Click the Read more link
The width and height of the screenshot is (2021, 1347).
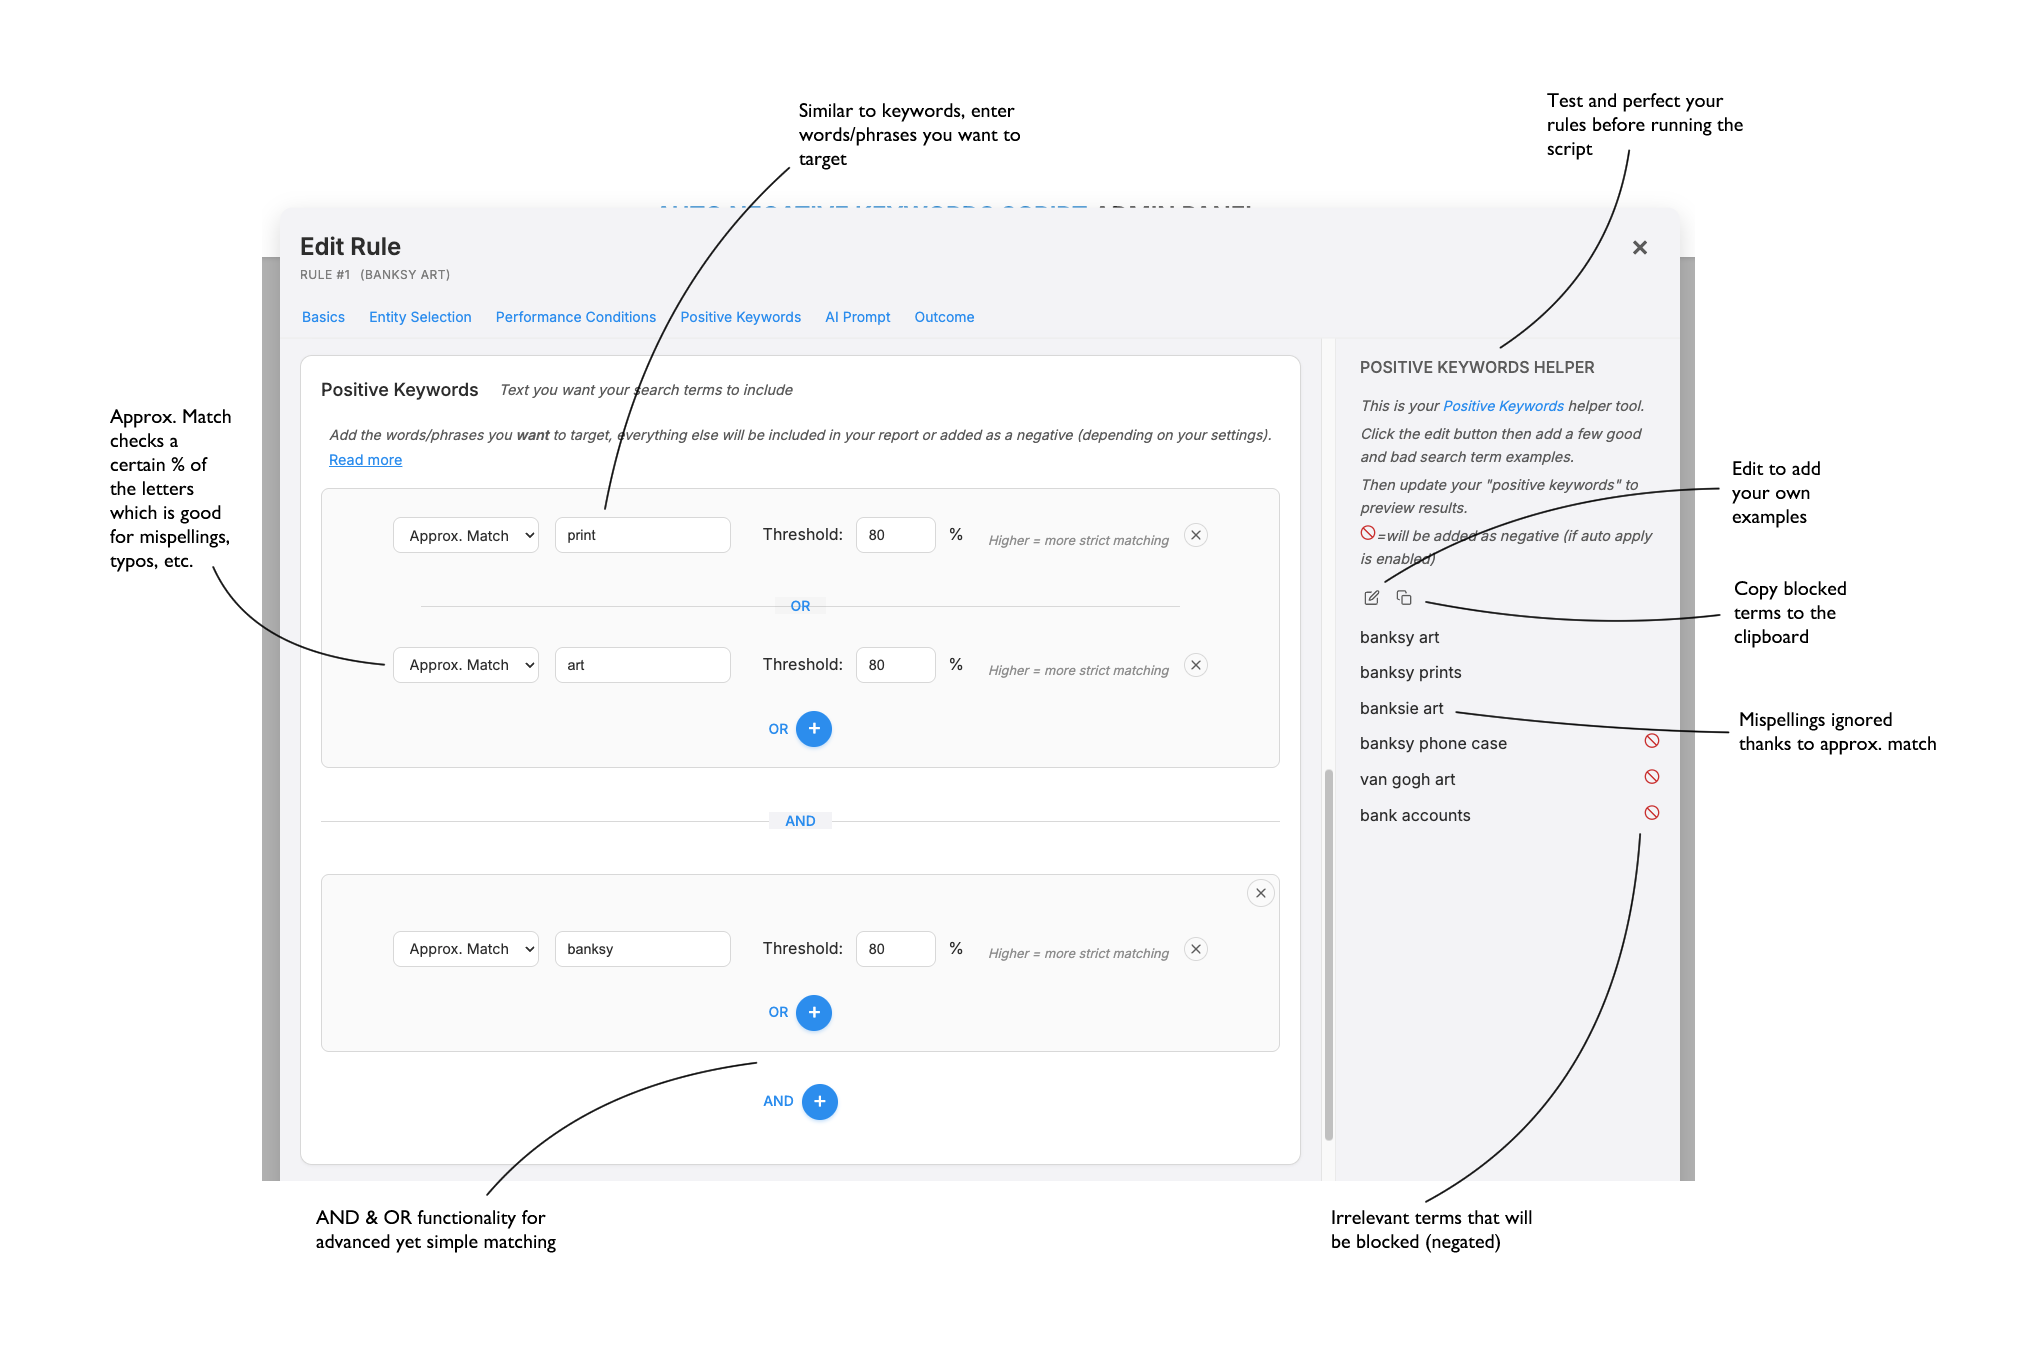click(365, 459)
